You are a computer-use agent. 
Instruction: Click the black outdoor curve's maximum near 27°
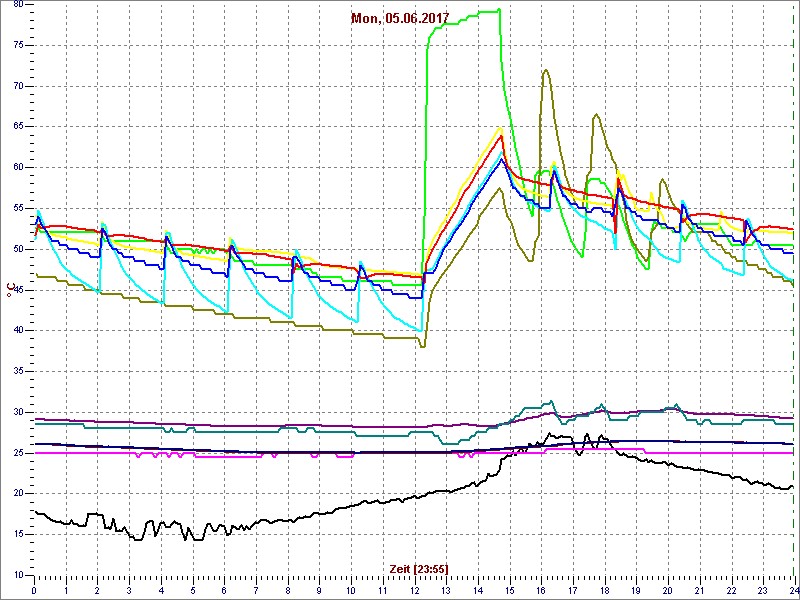pos(549,434)
